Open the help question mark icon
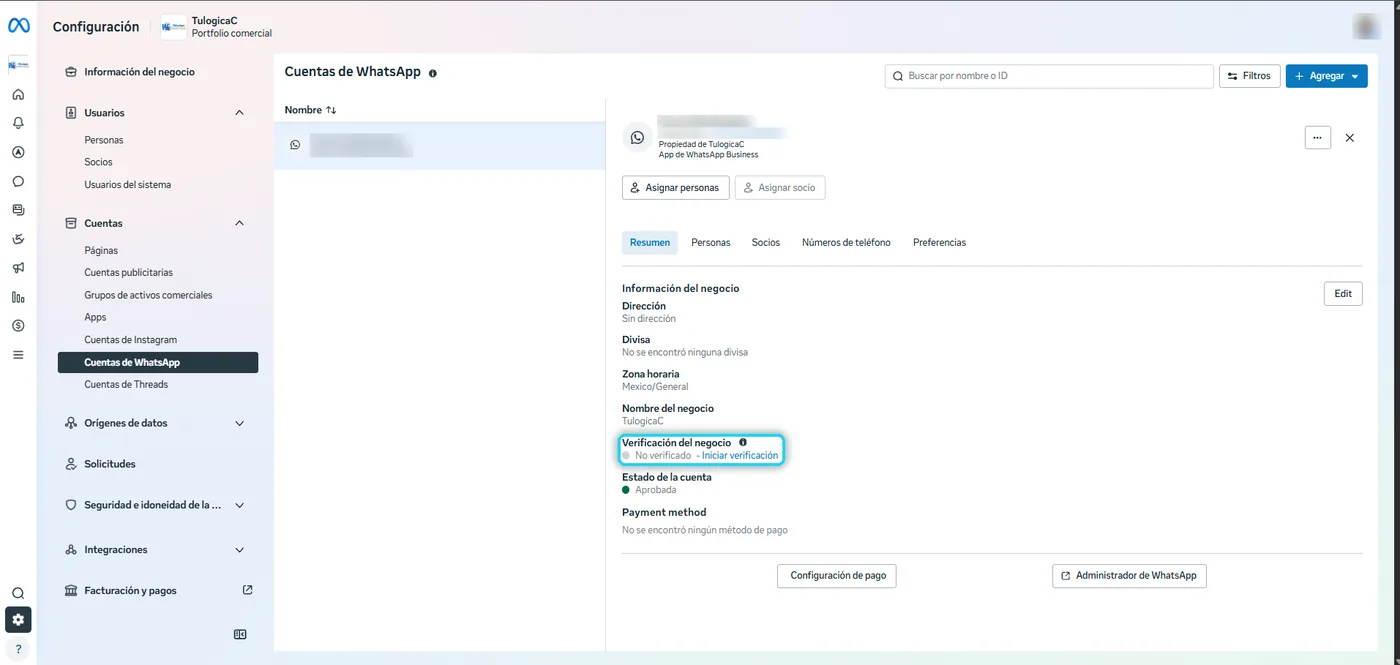The image size is (1400, 665). tap(18, 649)
